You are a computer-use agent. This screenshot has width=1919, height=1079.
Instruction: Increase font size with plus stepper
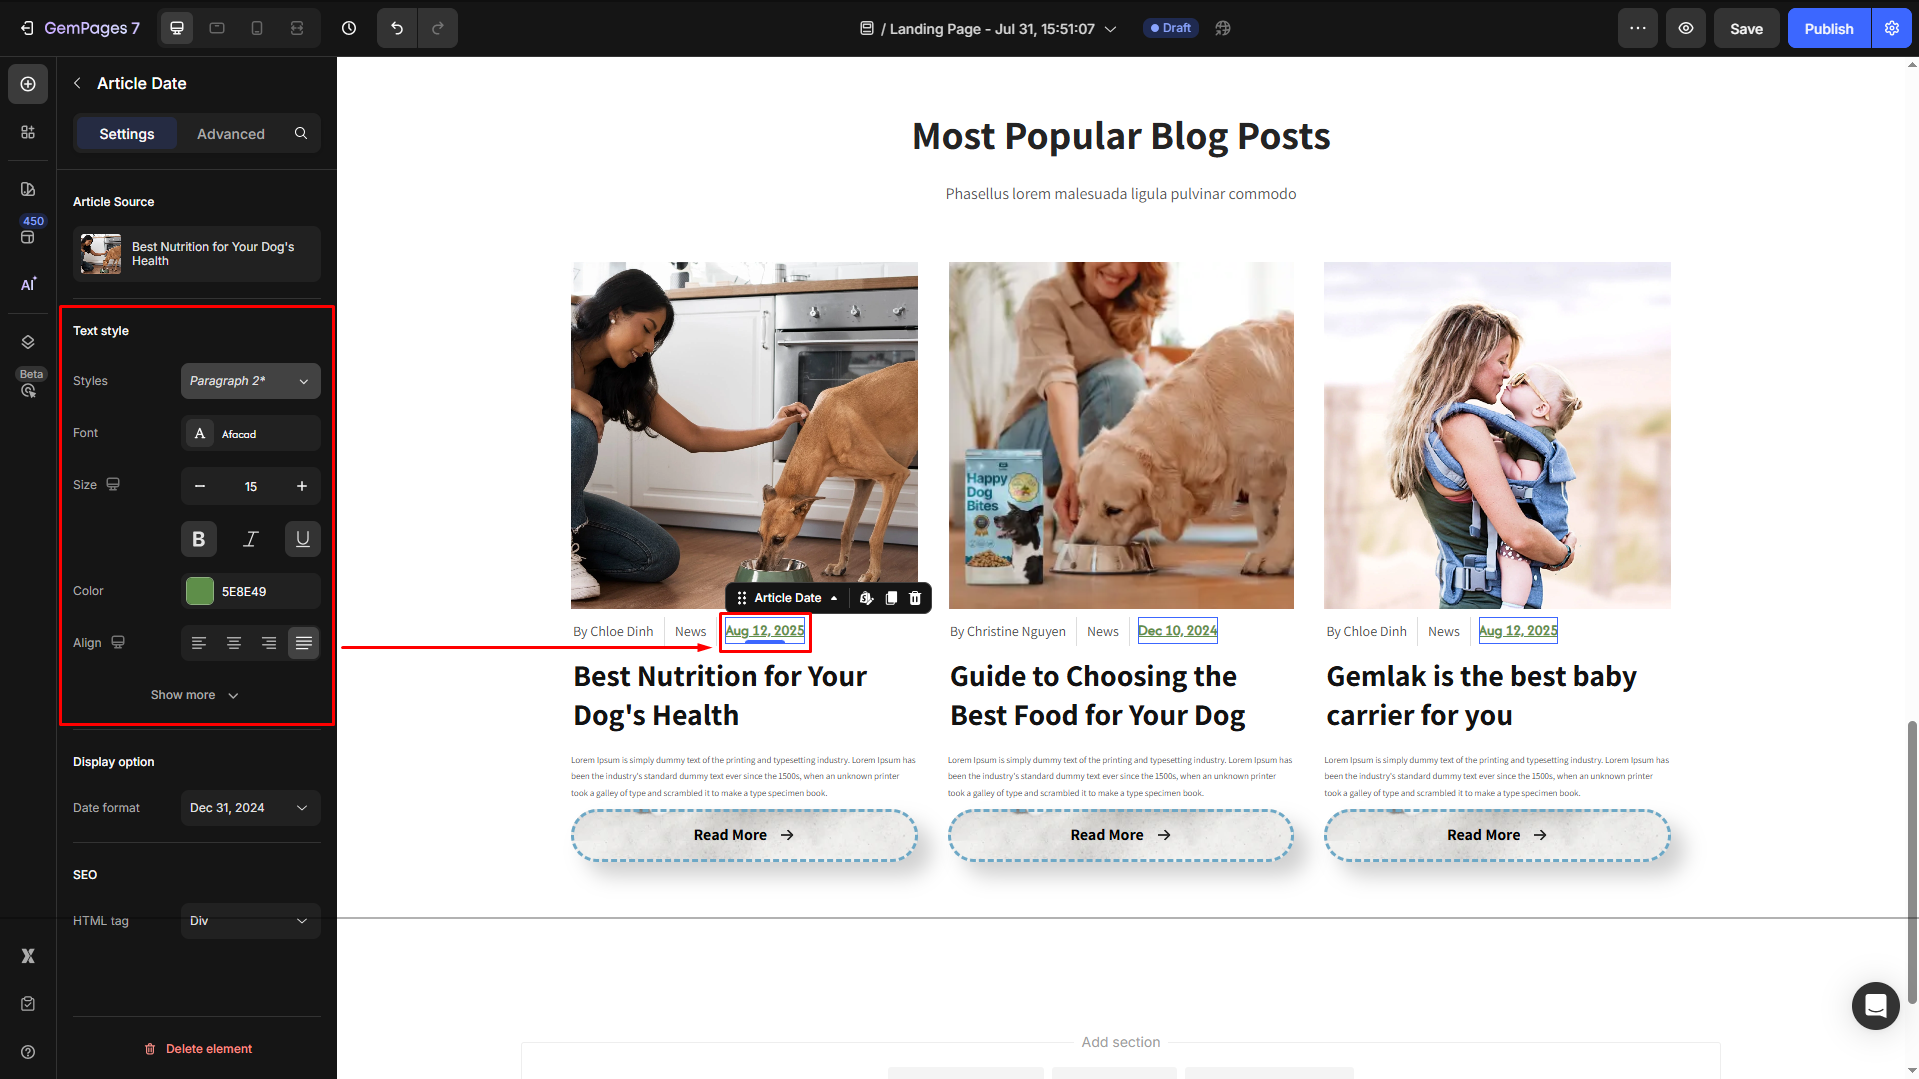coord(302,486)
